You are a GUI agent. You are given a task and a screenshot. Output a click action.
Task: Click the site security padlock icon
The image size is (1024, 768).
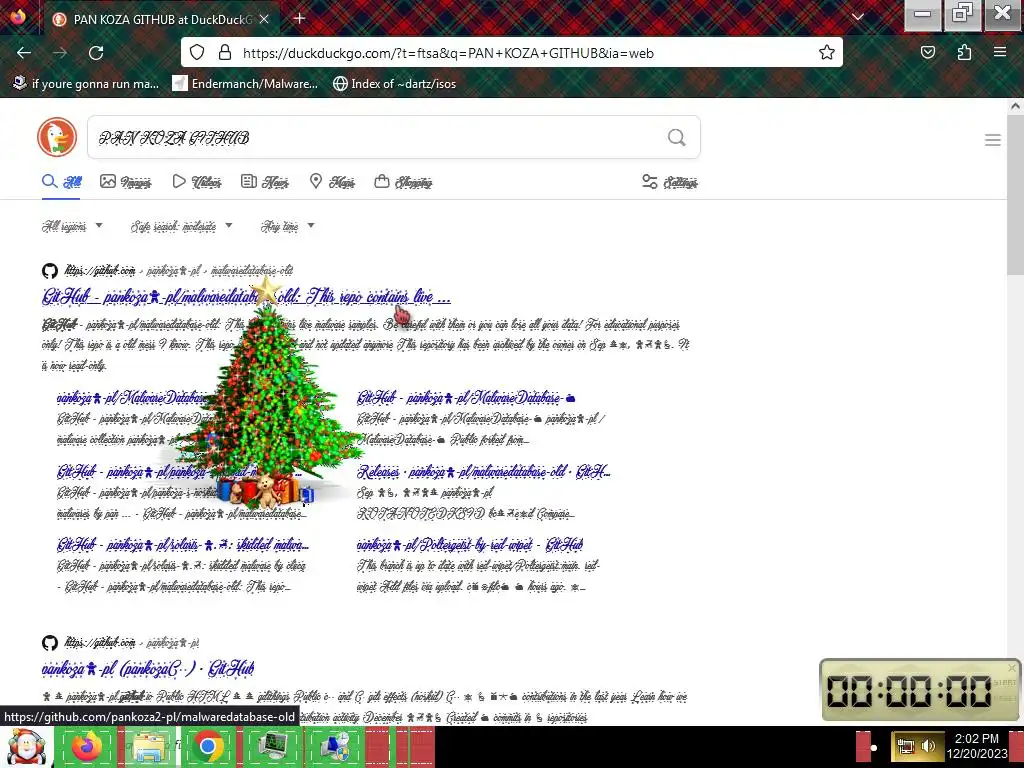point(225,53)
